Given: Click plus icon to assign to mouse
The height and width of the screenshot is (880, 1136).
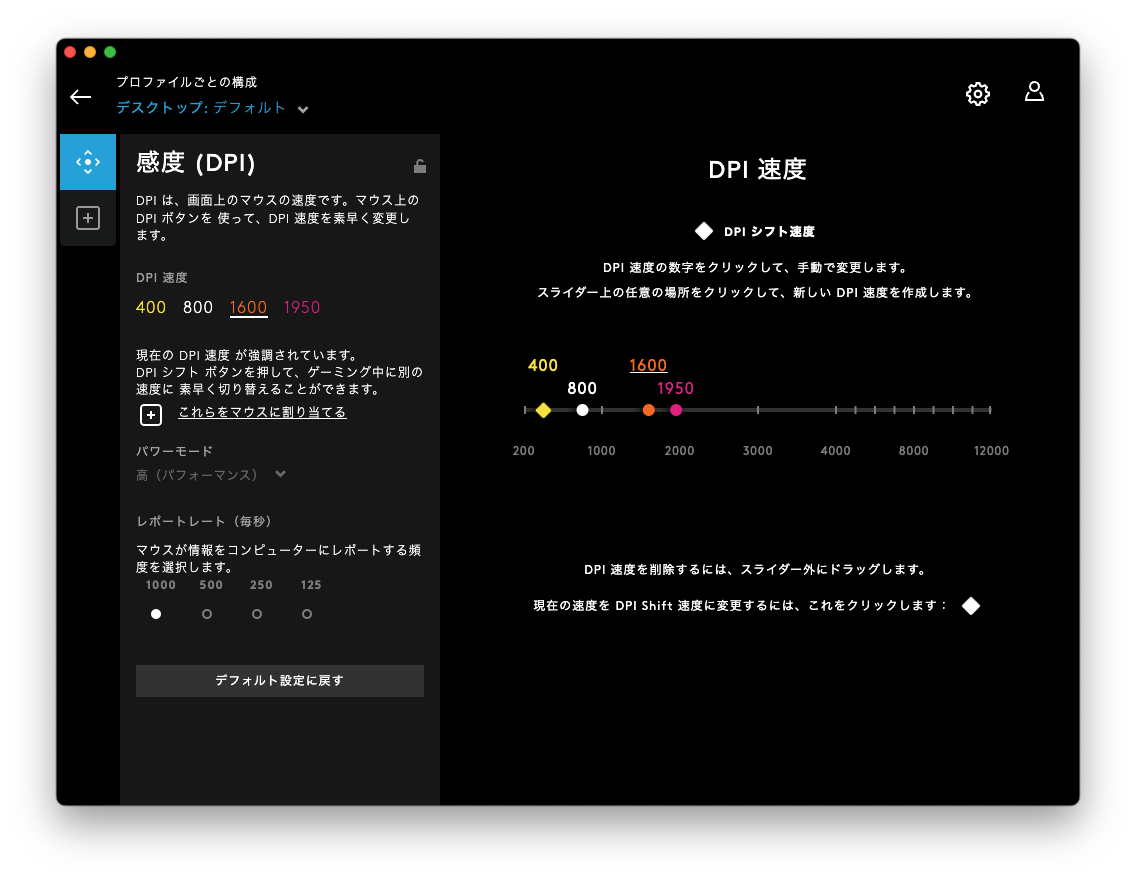Looking at the screenshot, I should pos(151,414).
